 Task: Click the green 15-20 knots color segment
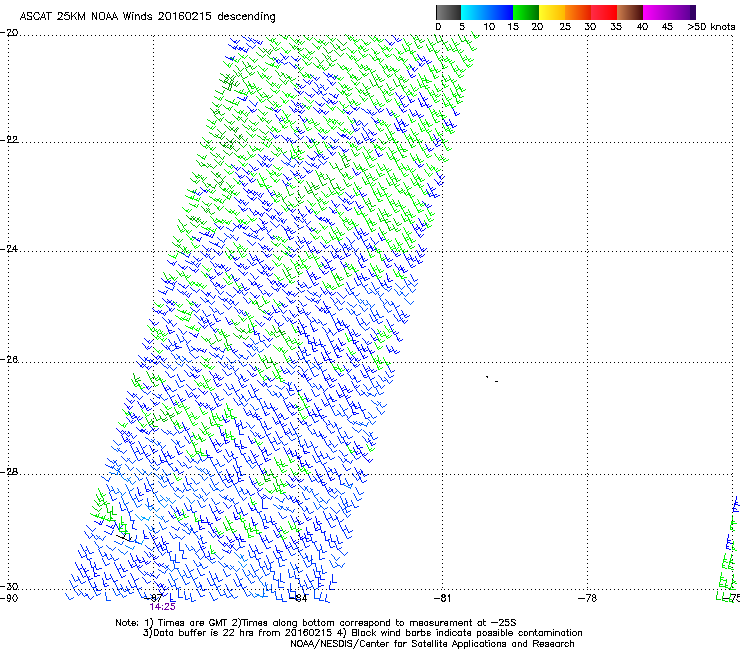pyautogui.click(x=526, y=12)
